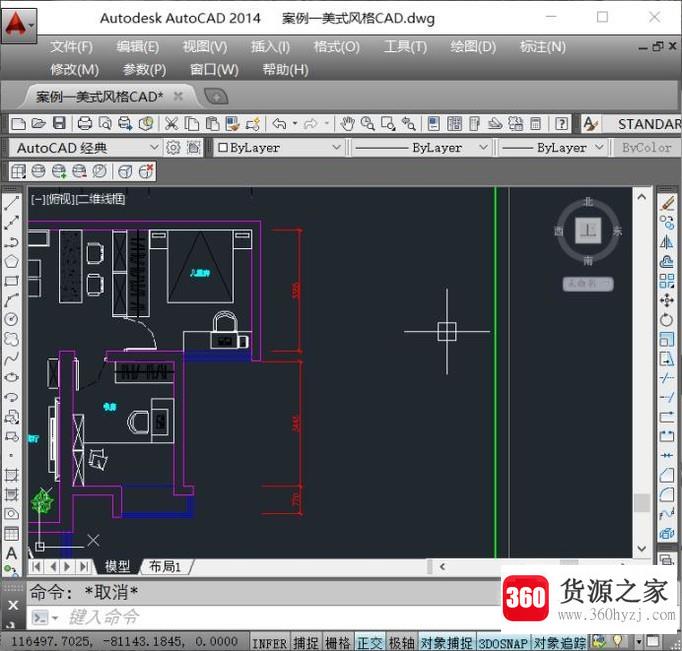Screen dimensions: 682x651
Task: Switch to the 模型 model tab
Action: (117, 566)
